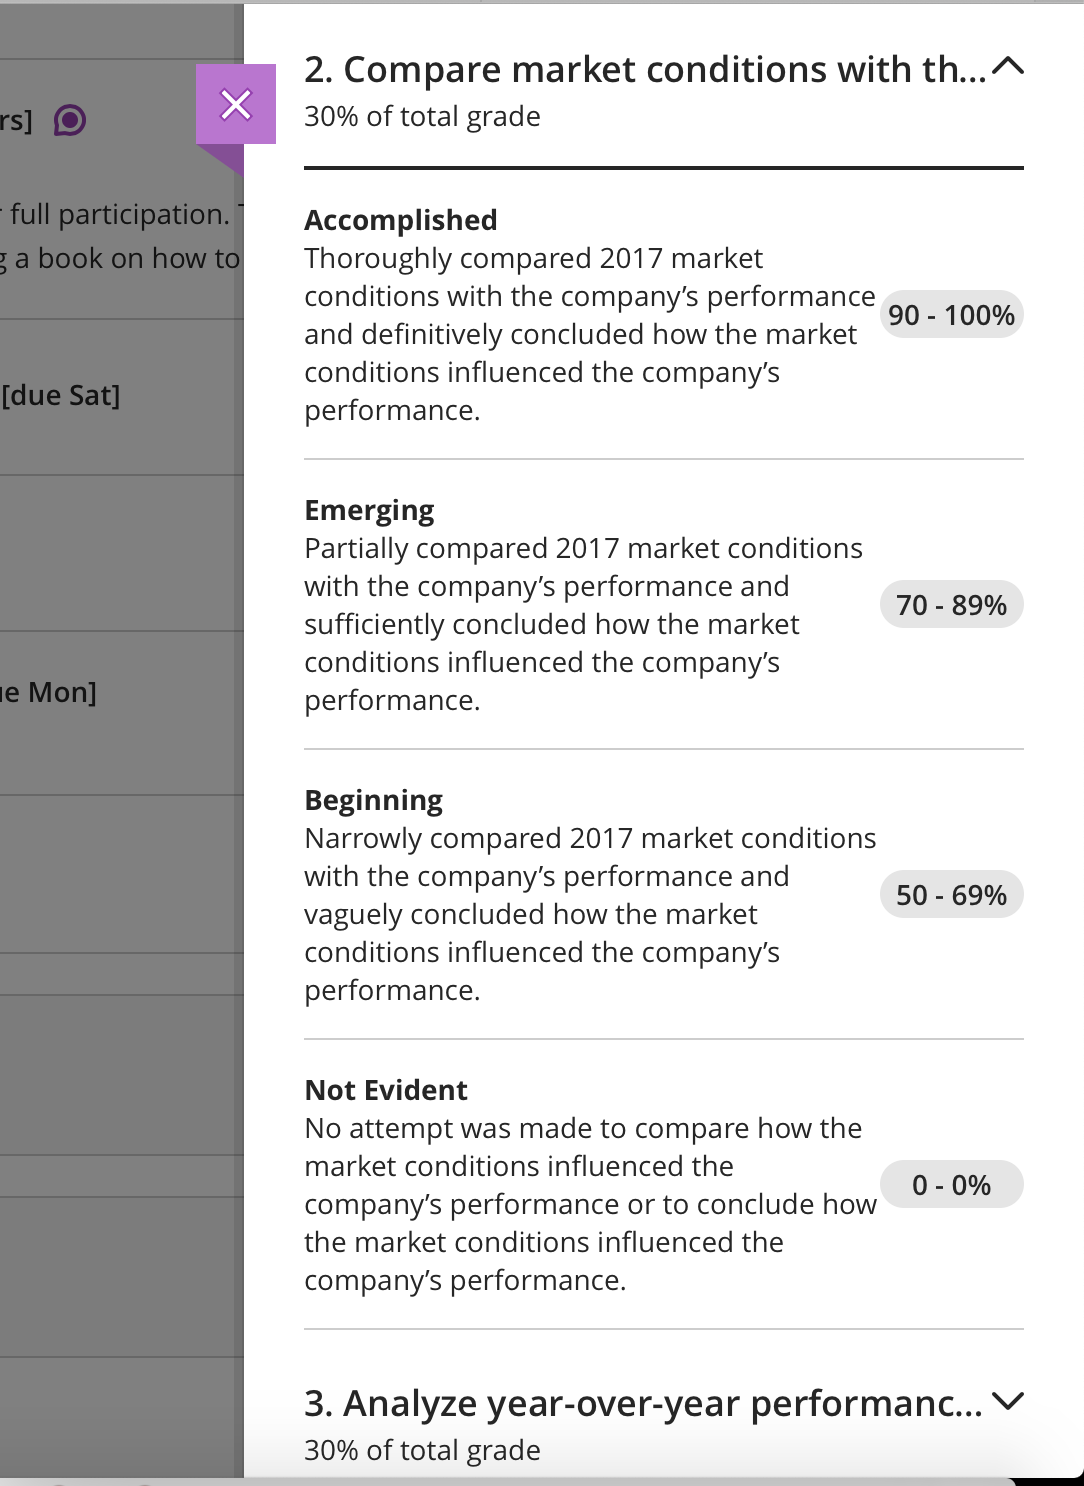Open the item labeled due Sat
The height and width of the screenshot is (1486, 1084).
coord(60,395)
